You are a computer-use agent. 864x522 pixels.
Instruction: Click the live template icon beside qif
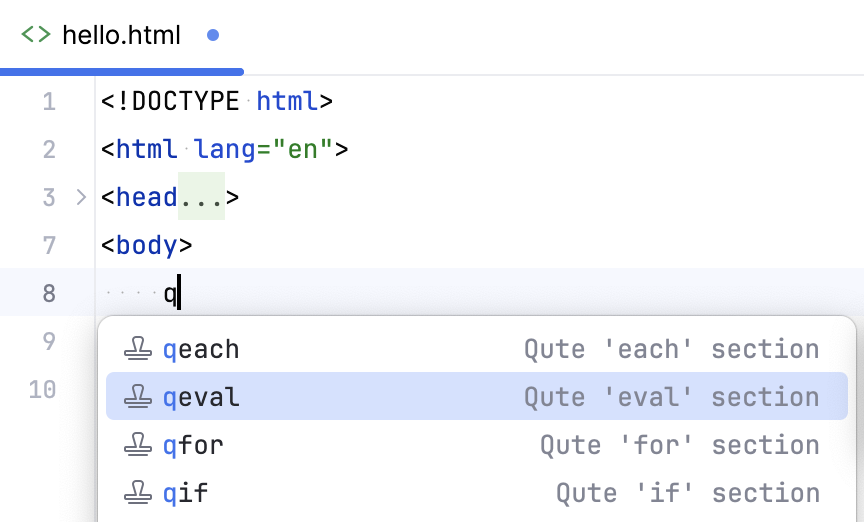point(137,493)
